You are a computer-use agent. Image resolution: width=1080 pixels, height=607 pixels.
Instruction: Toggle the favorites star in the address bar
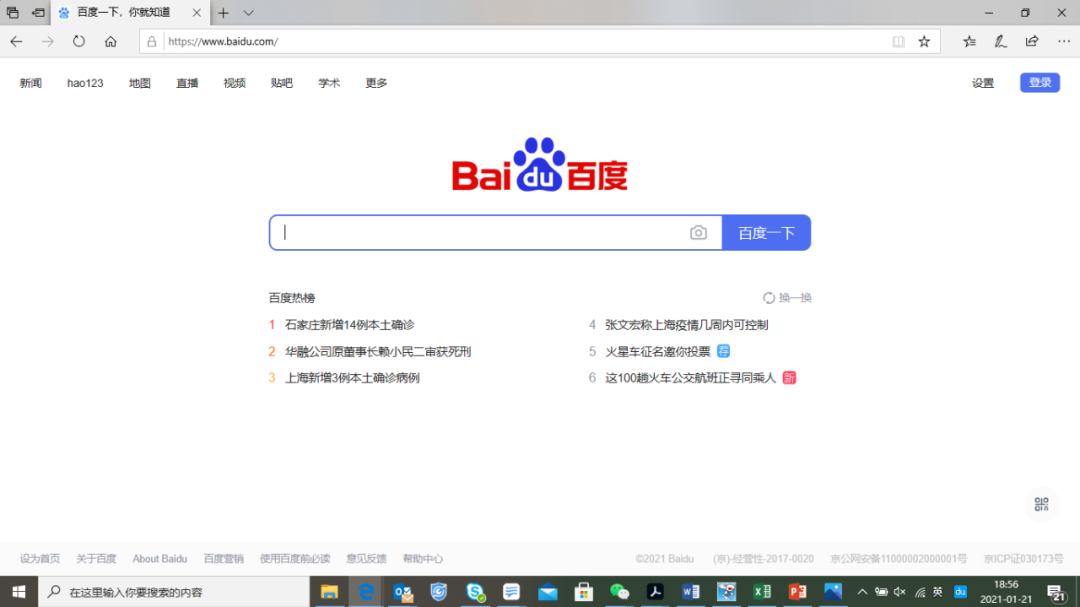(x=924, y=41)
